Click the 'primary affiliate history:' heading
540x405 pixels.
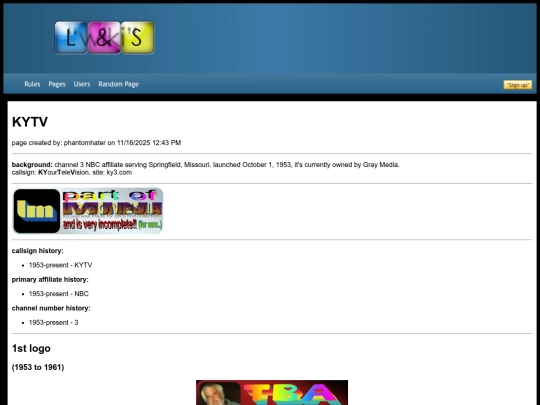click(x=50, y=280)
